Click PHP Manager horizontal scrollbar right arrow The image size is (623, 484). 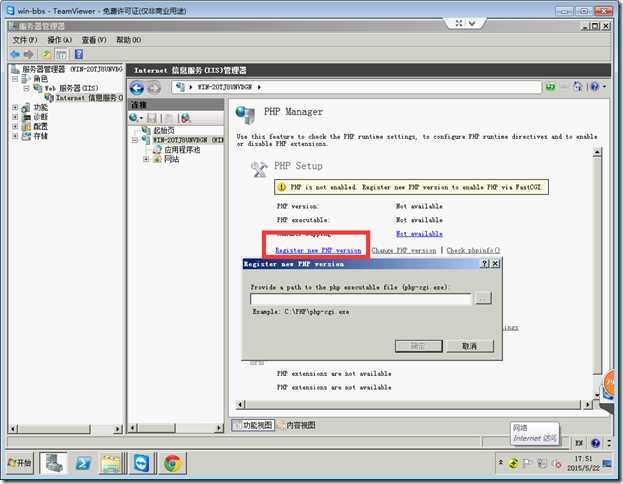(588, 405)
